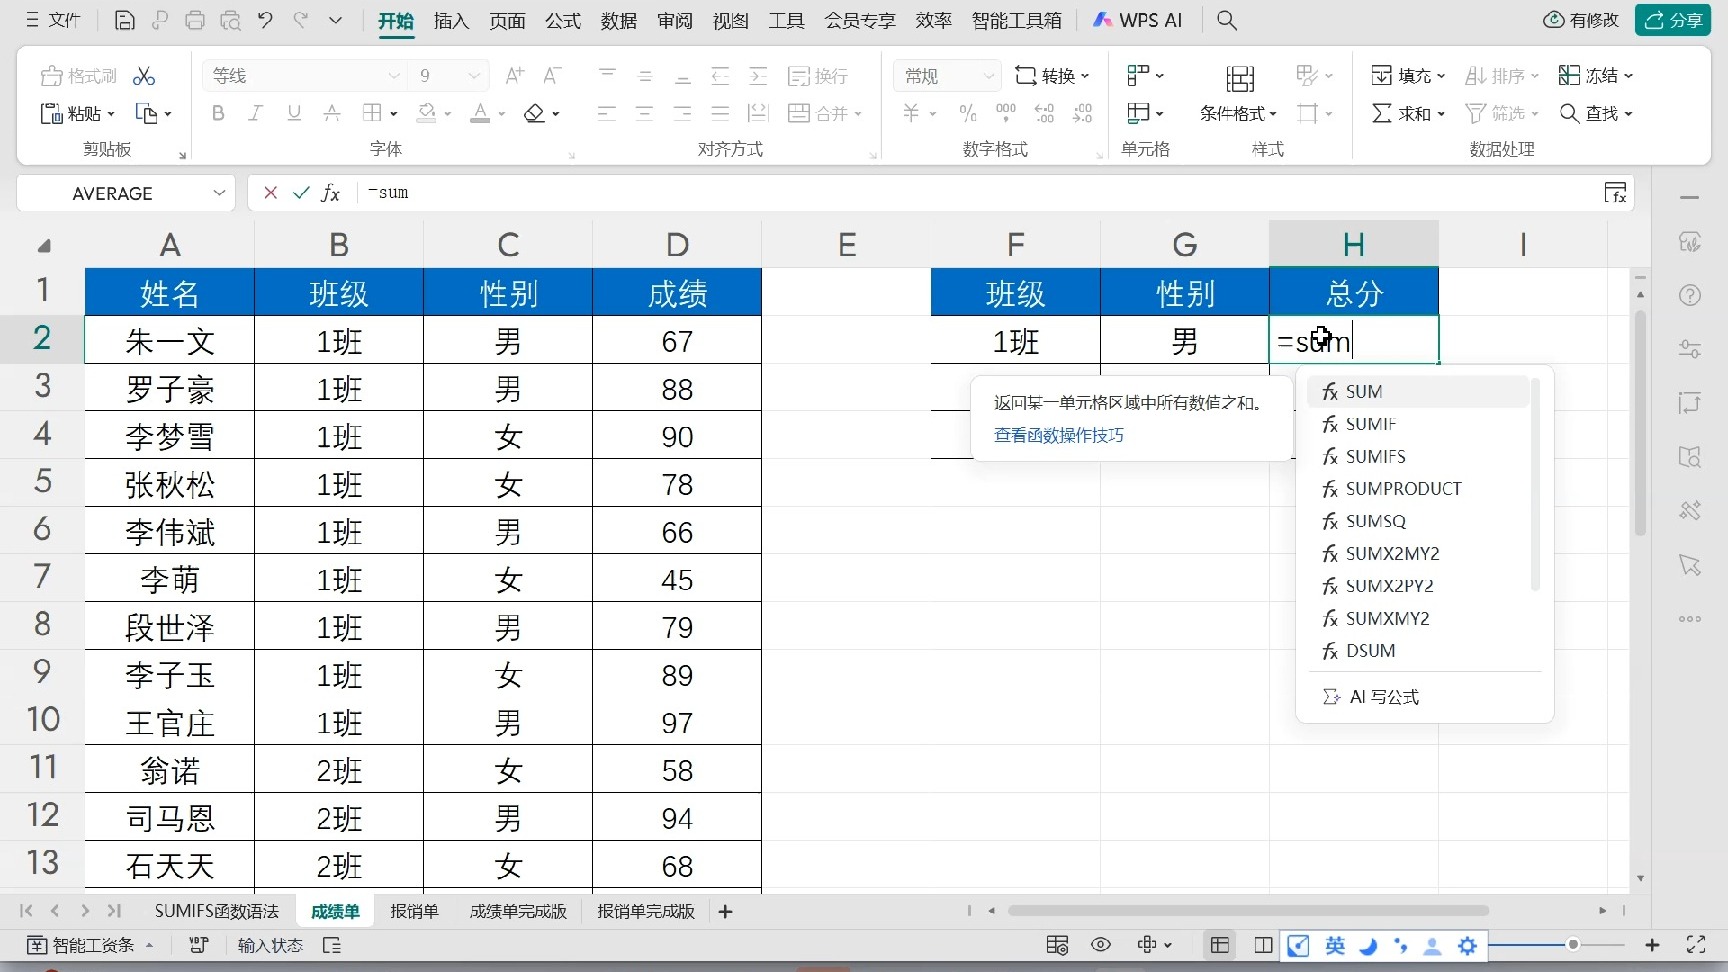Toggle Italic formatting
The width and height of the screenshot is (1728, 972).
(255, 113)
